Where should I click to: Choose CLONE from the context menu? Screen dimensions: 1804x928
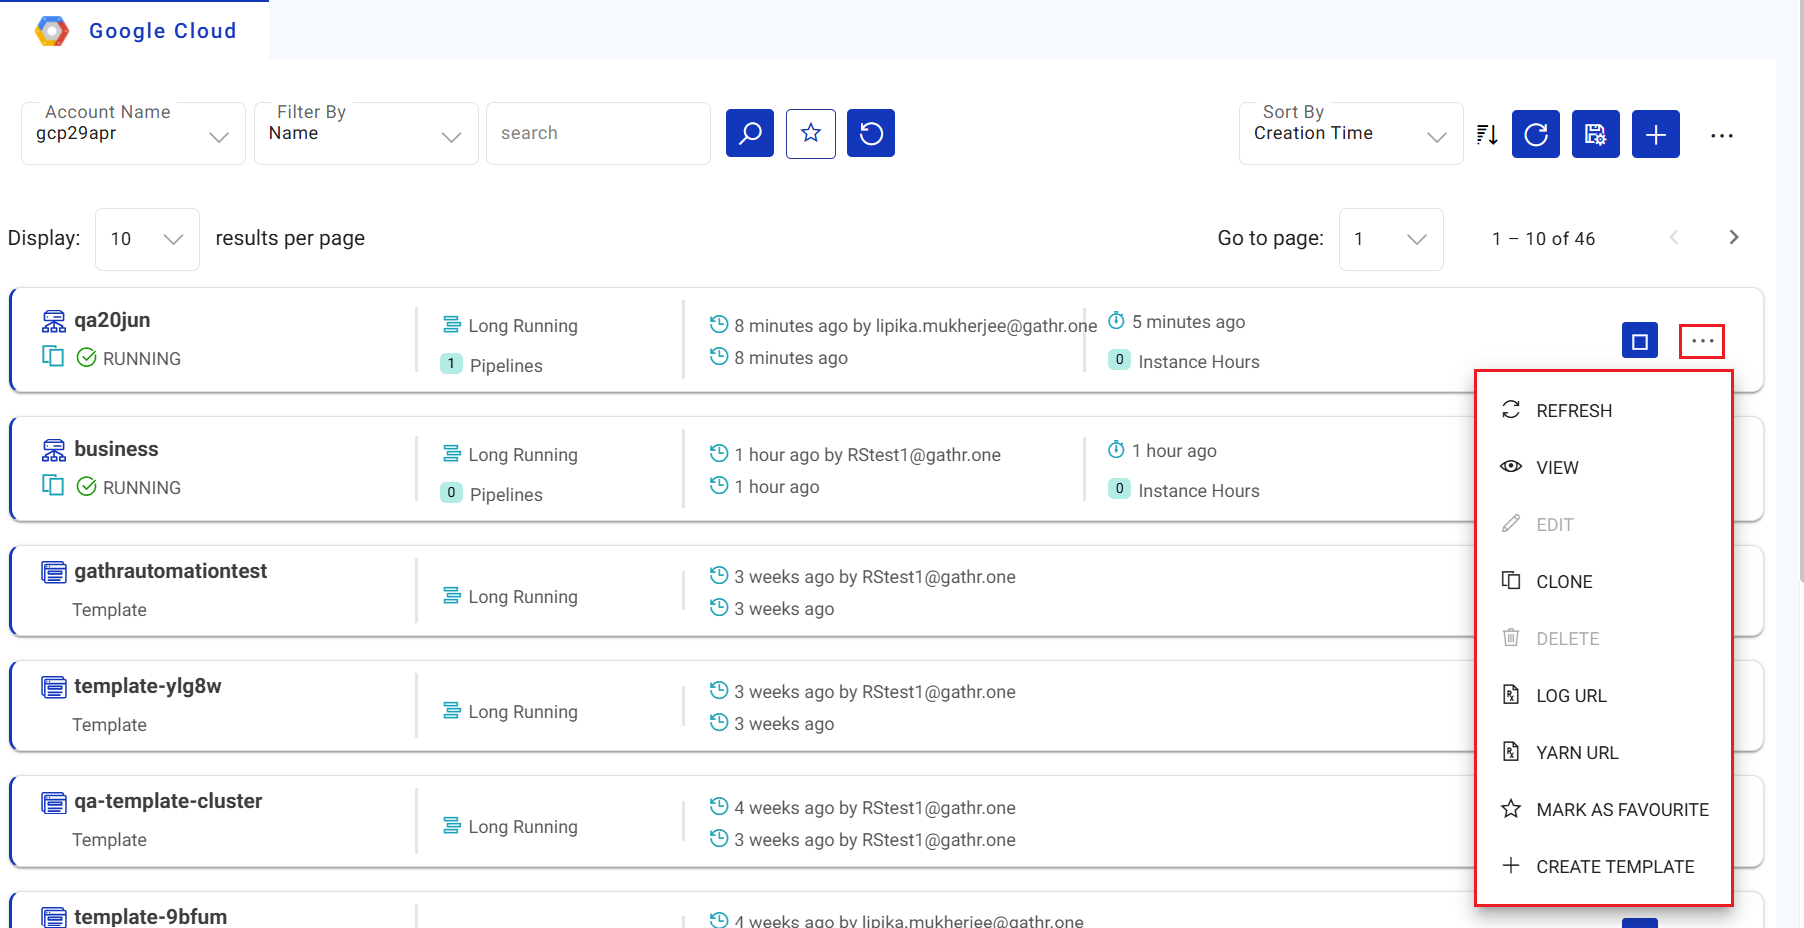[1564, 582]
